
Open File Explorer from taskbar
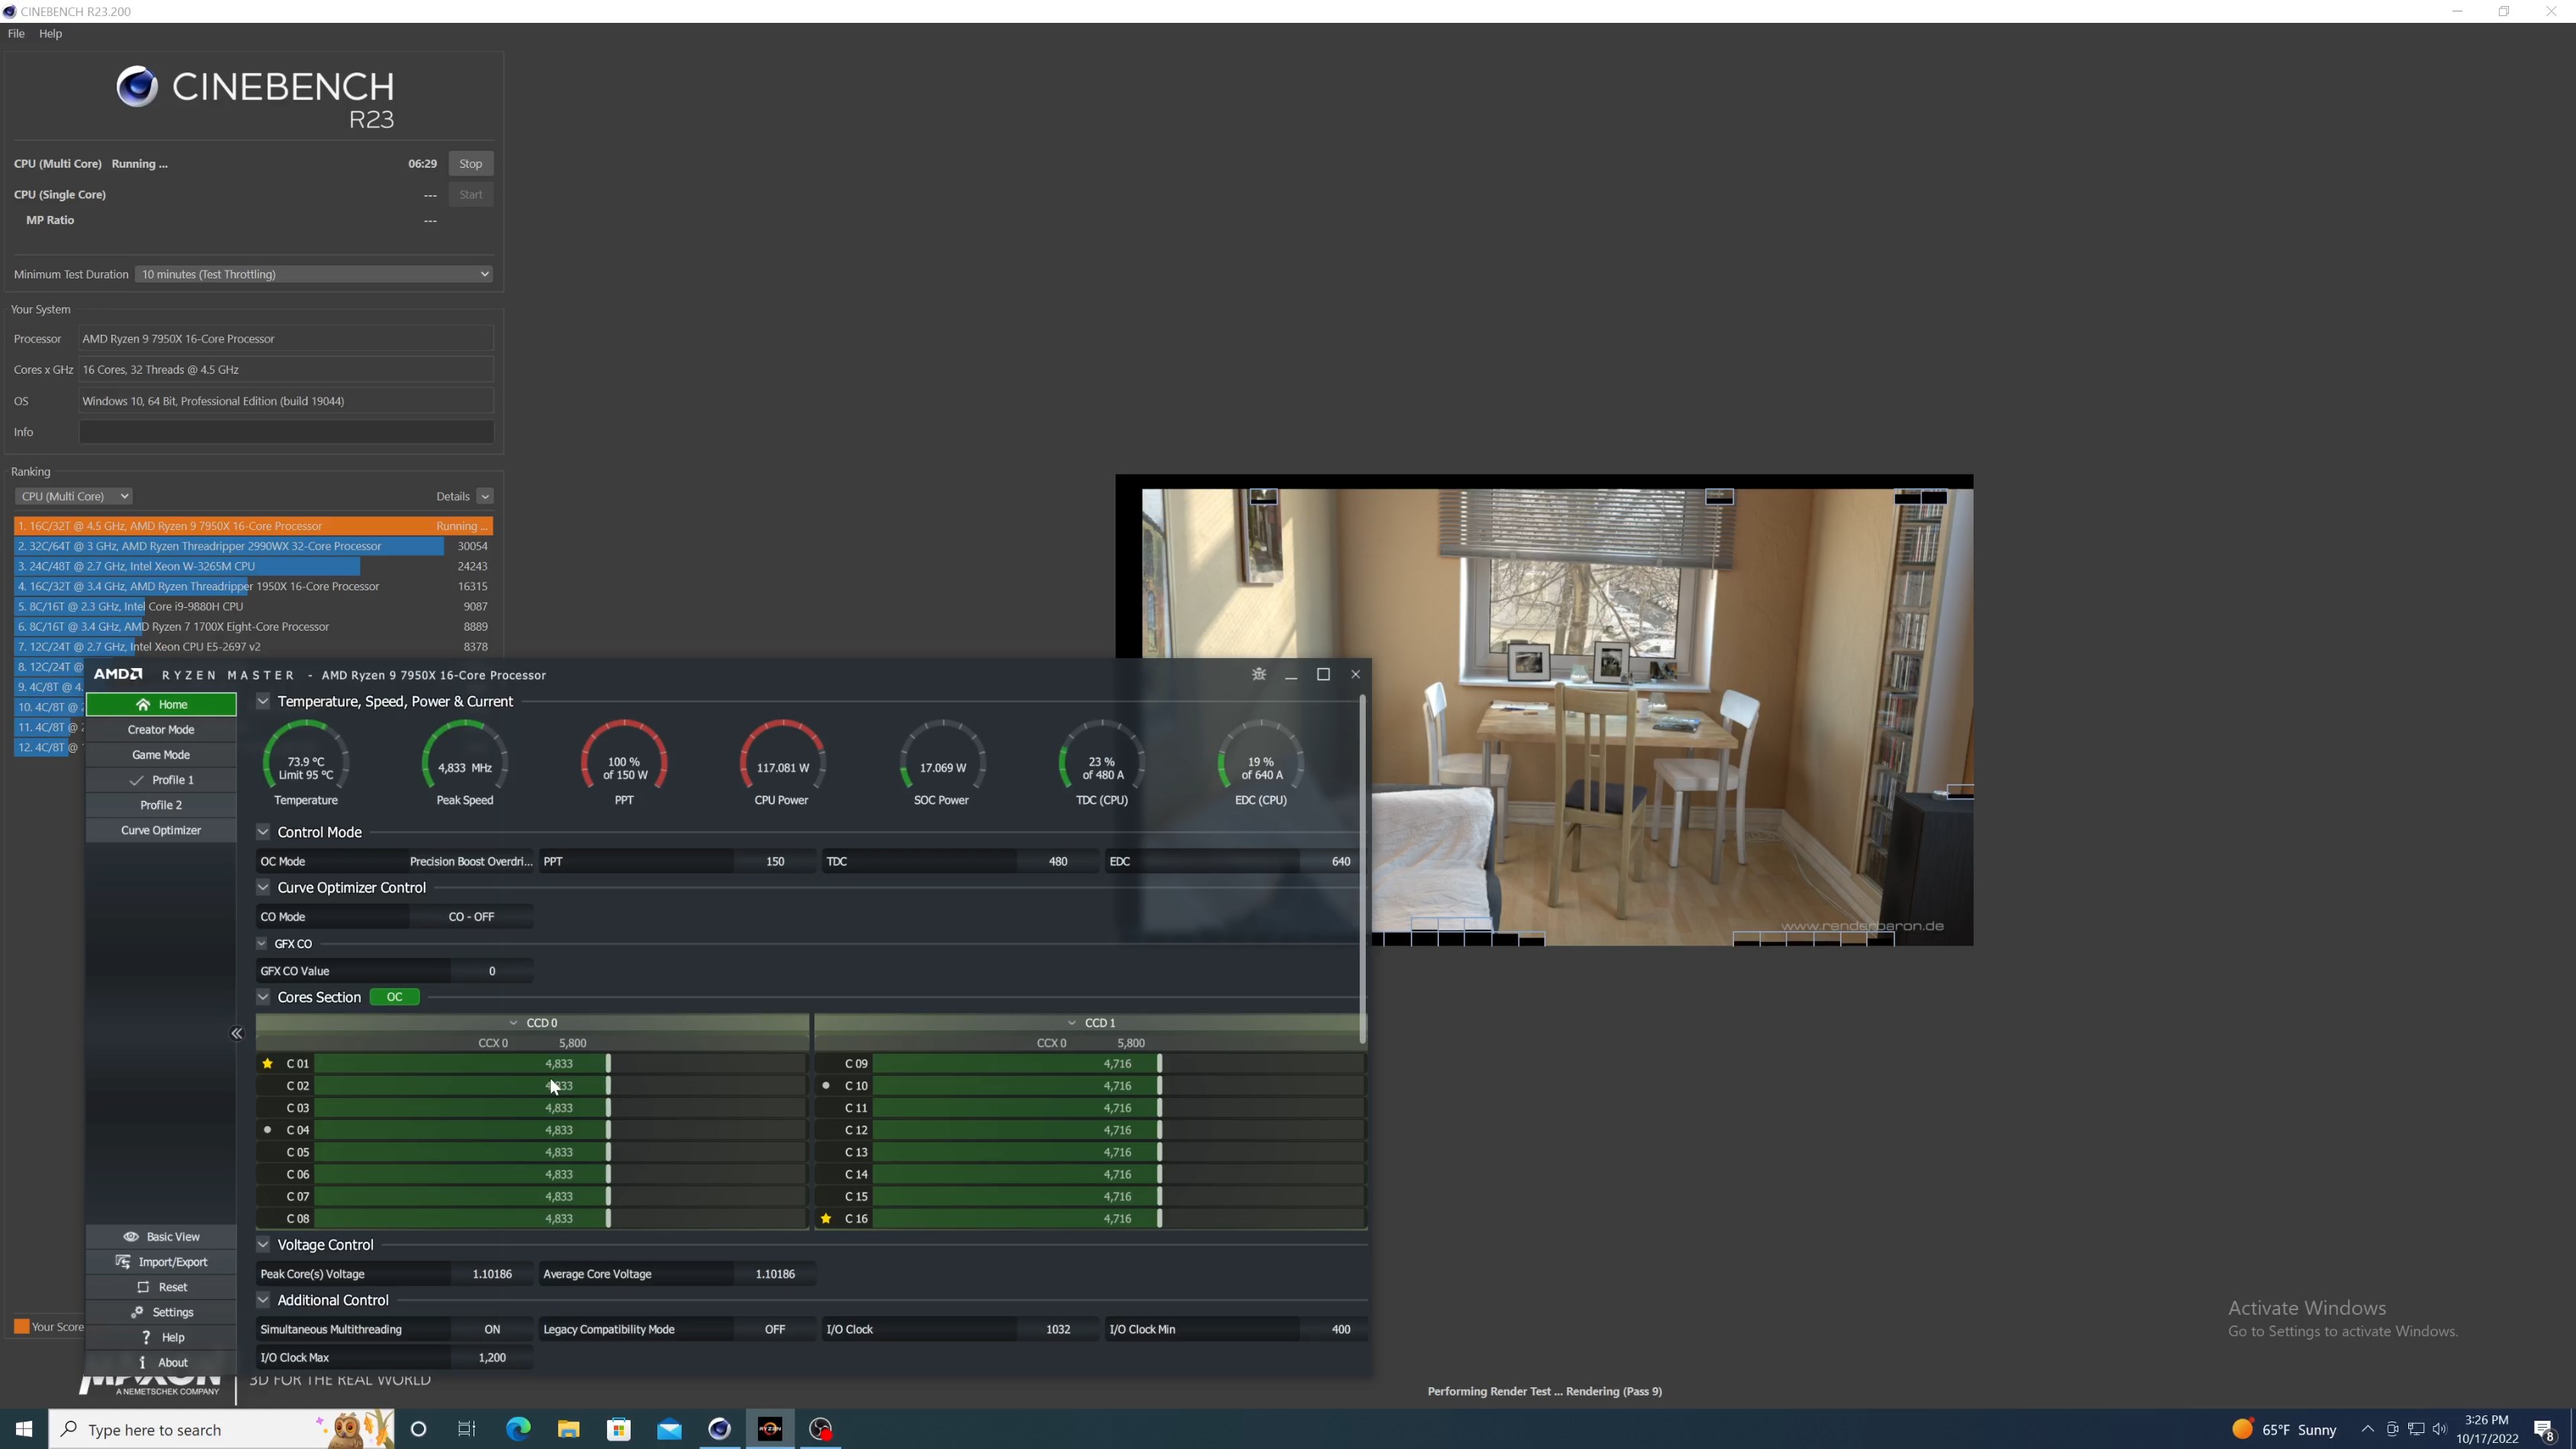(569, 1429)
